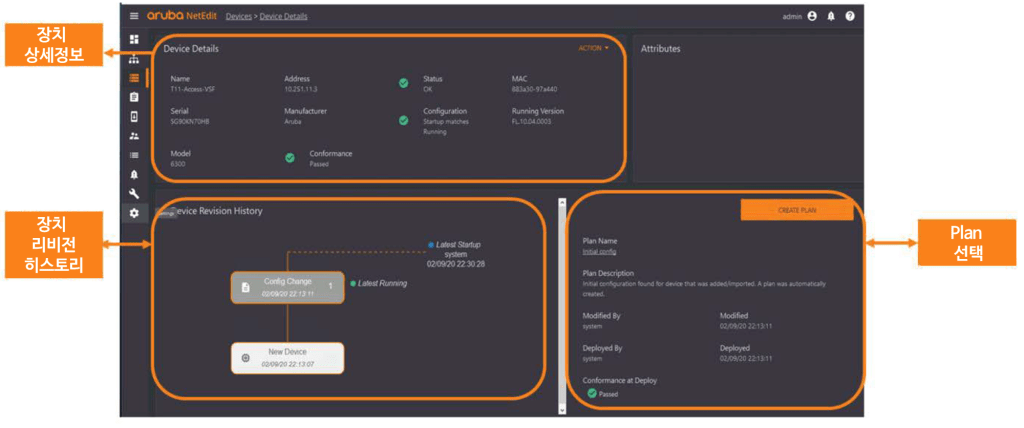Select the New Device revision node

[287, 358]
